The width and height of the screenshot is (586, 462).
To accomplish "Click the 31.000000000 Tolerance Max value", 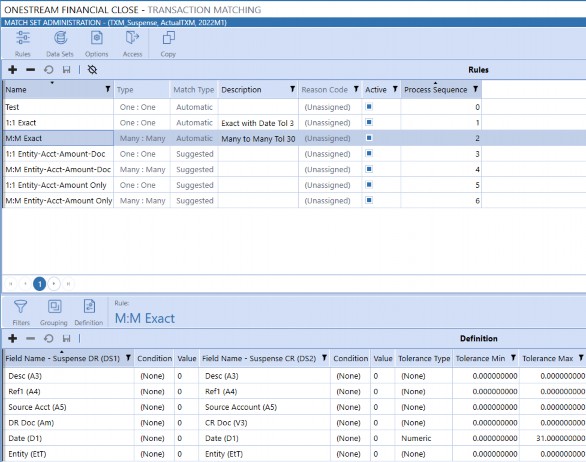I will tap(560, 438).
